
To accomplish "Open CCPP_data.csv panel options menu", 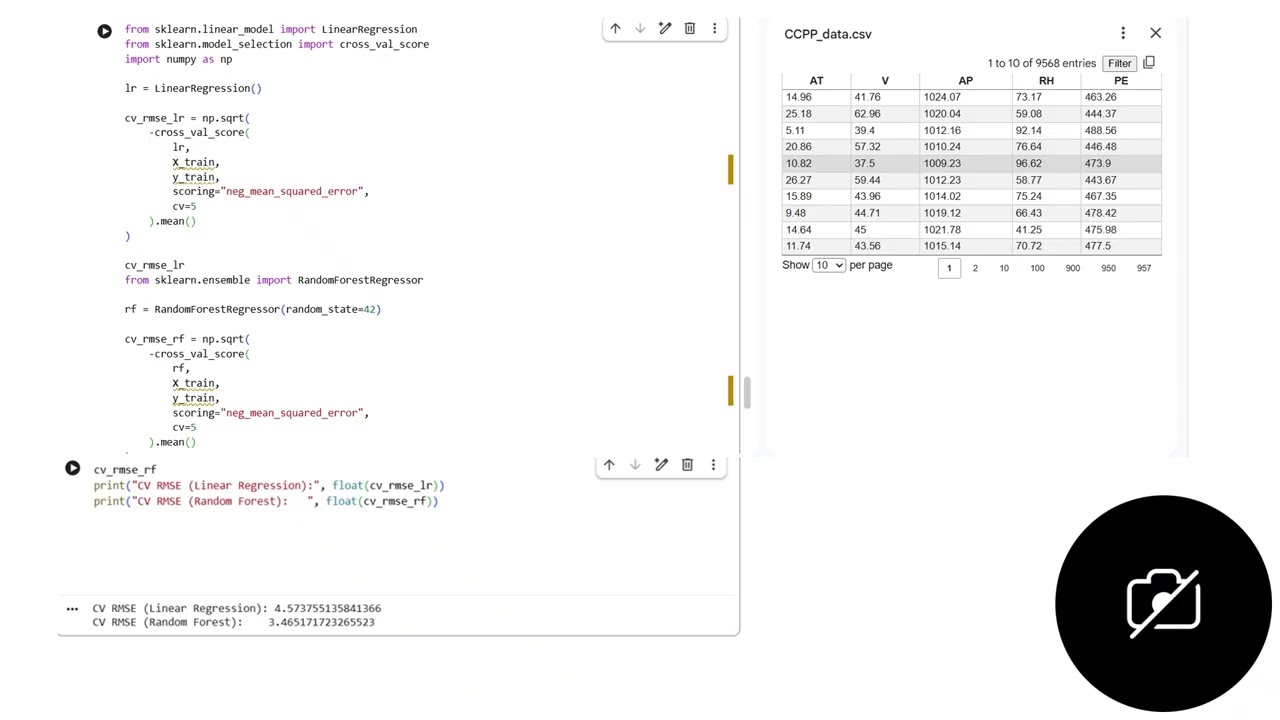I will pyautogui.click(x=1123, y=34).
